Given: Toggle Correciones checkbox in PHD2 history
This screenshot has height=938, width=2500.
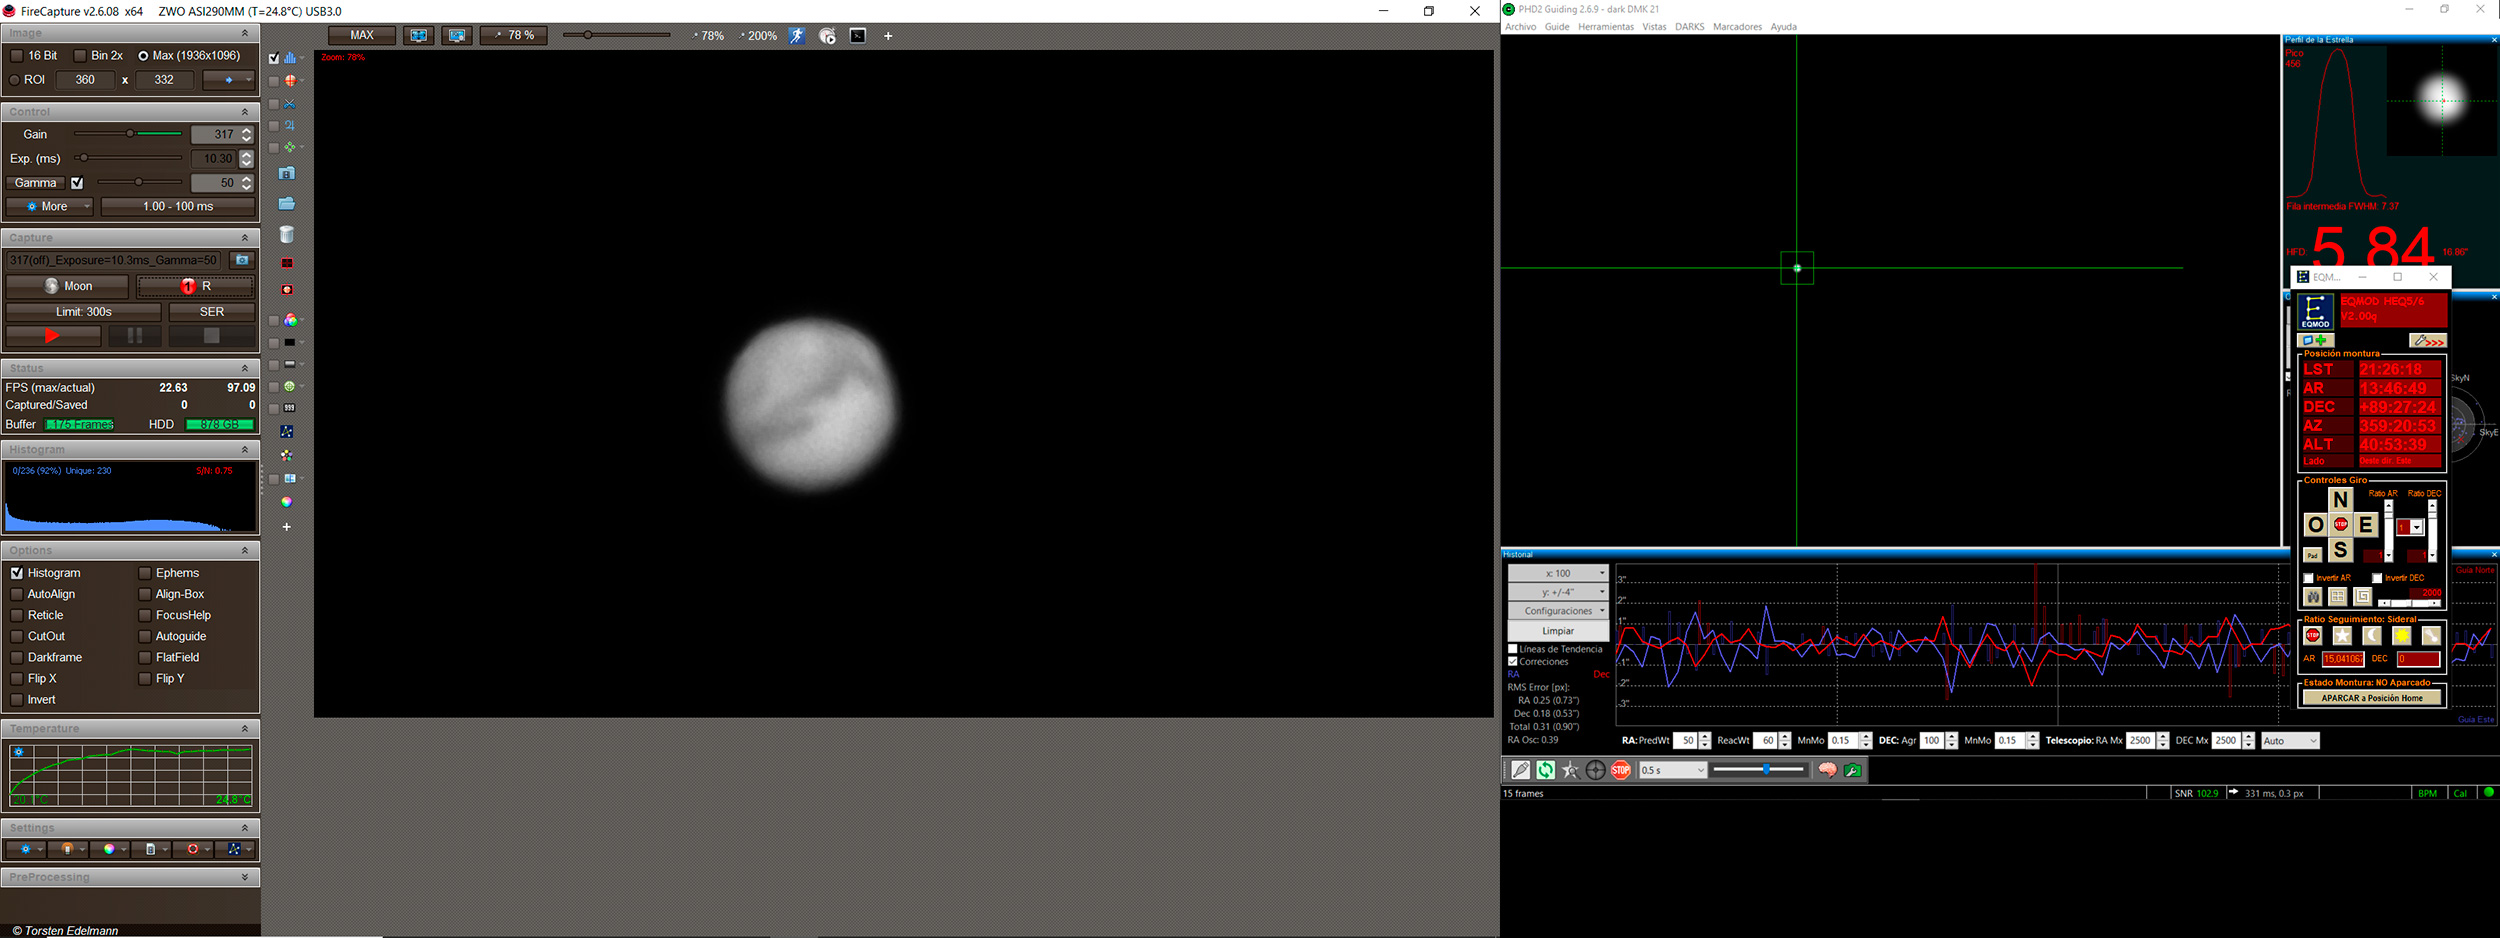Looking at the screenshot, I should (1513, 662).
